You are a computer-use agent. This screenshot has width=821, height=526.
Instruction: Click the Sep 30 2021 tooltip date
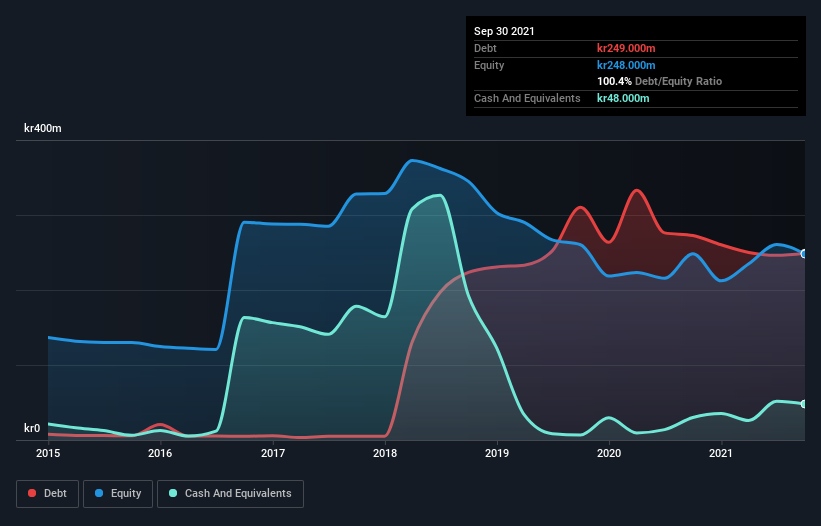coord(504,31)
